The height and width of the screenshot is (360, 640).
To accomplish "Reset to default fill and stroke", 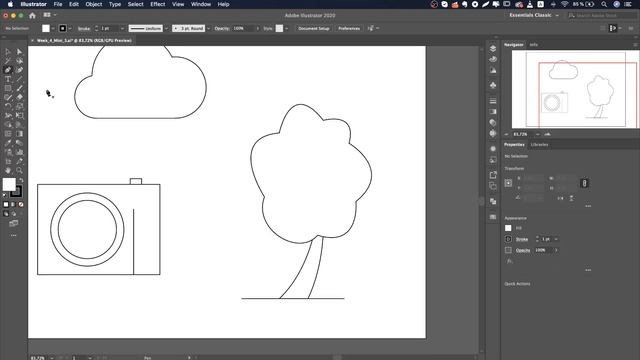I will pos(5,196).
